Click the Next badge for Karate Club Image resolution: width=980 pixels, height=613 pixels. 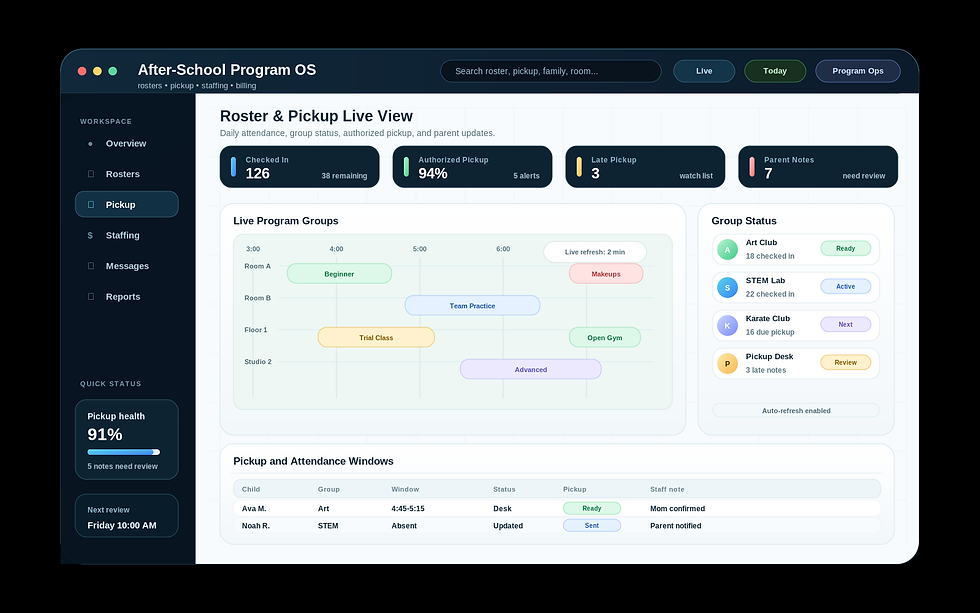click(x=846, y=324)
